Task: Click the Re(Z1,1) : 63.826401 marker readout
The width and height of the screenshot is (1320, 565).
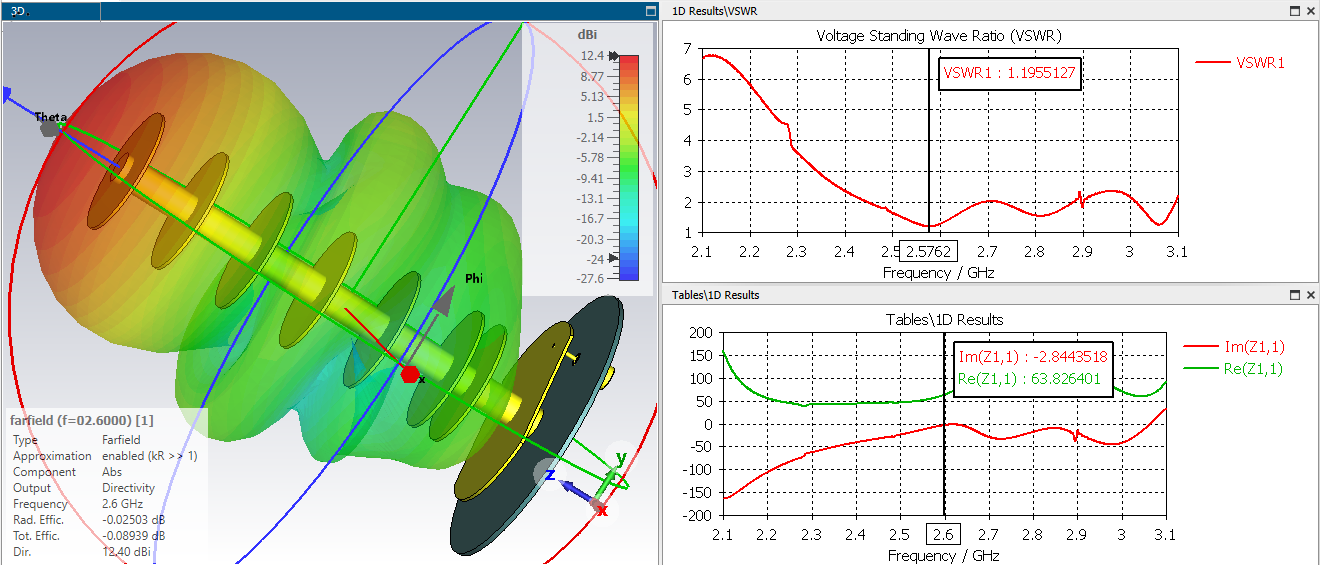Action: point(1030,379)
